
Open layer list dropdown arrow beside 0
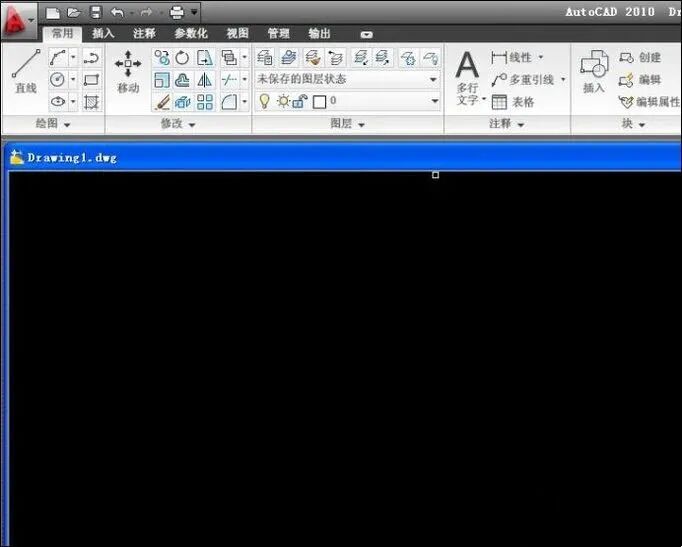(434, 101)
